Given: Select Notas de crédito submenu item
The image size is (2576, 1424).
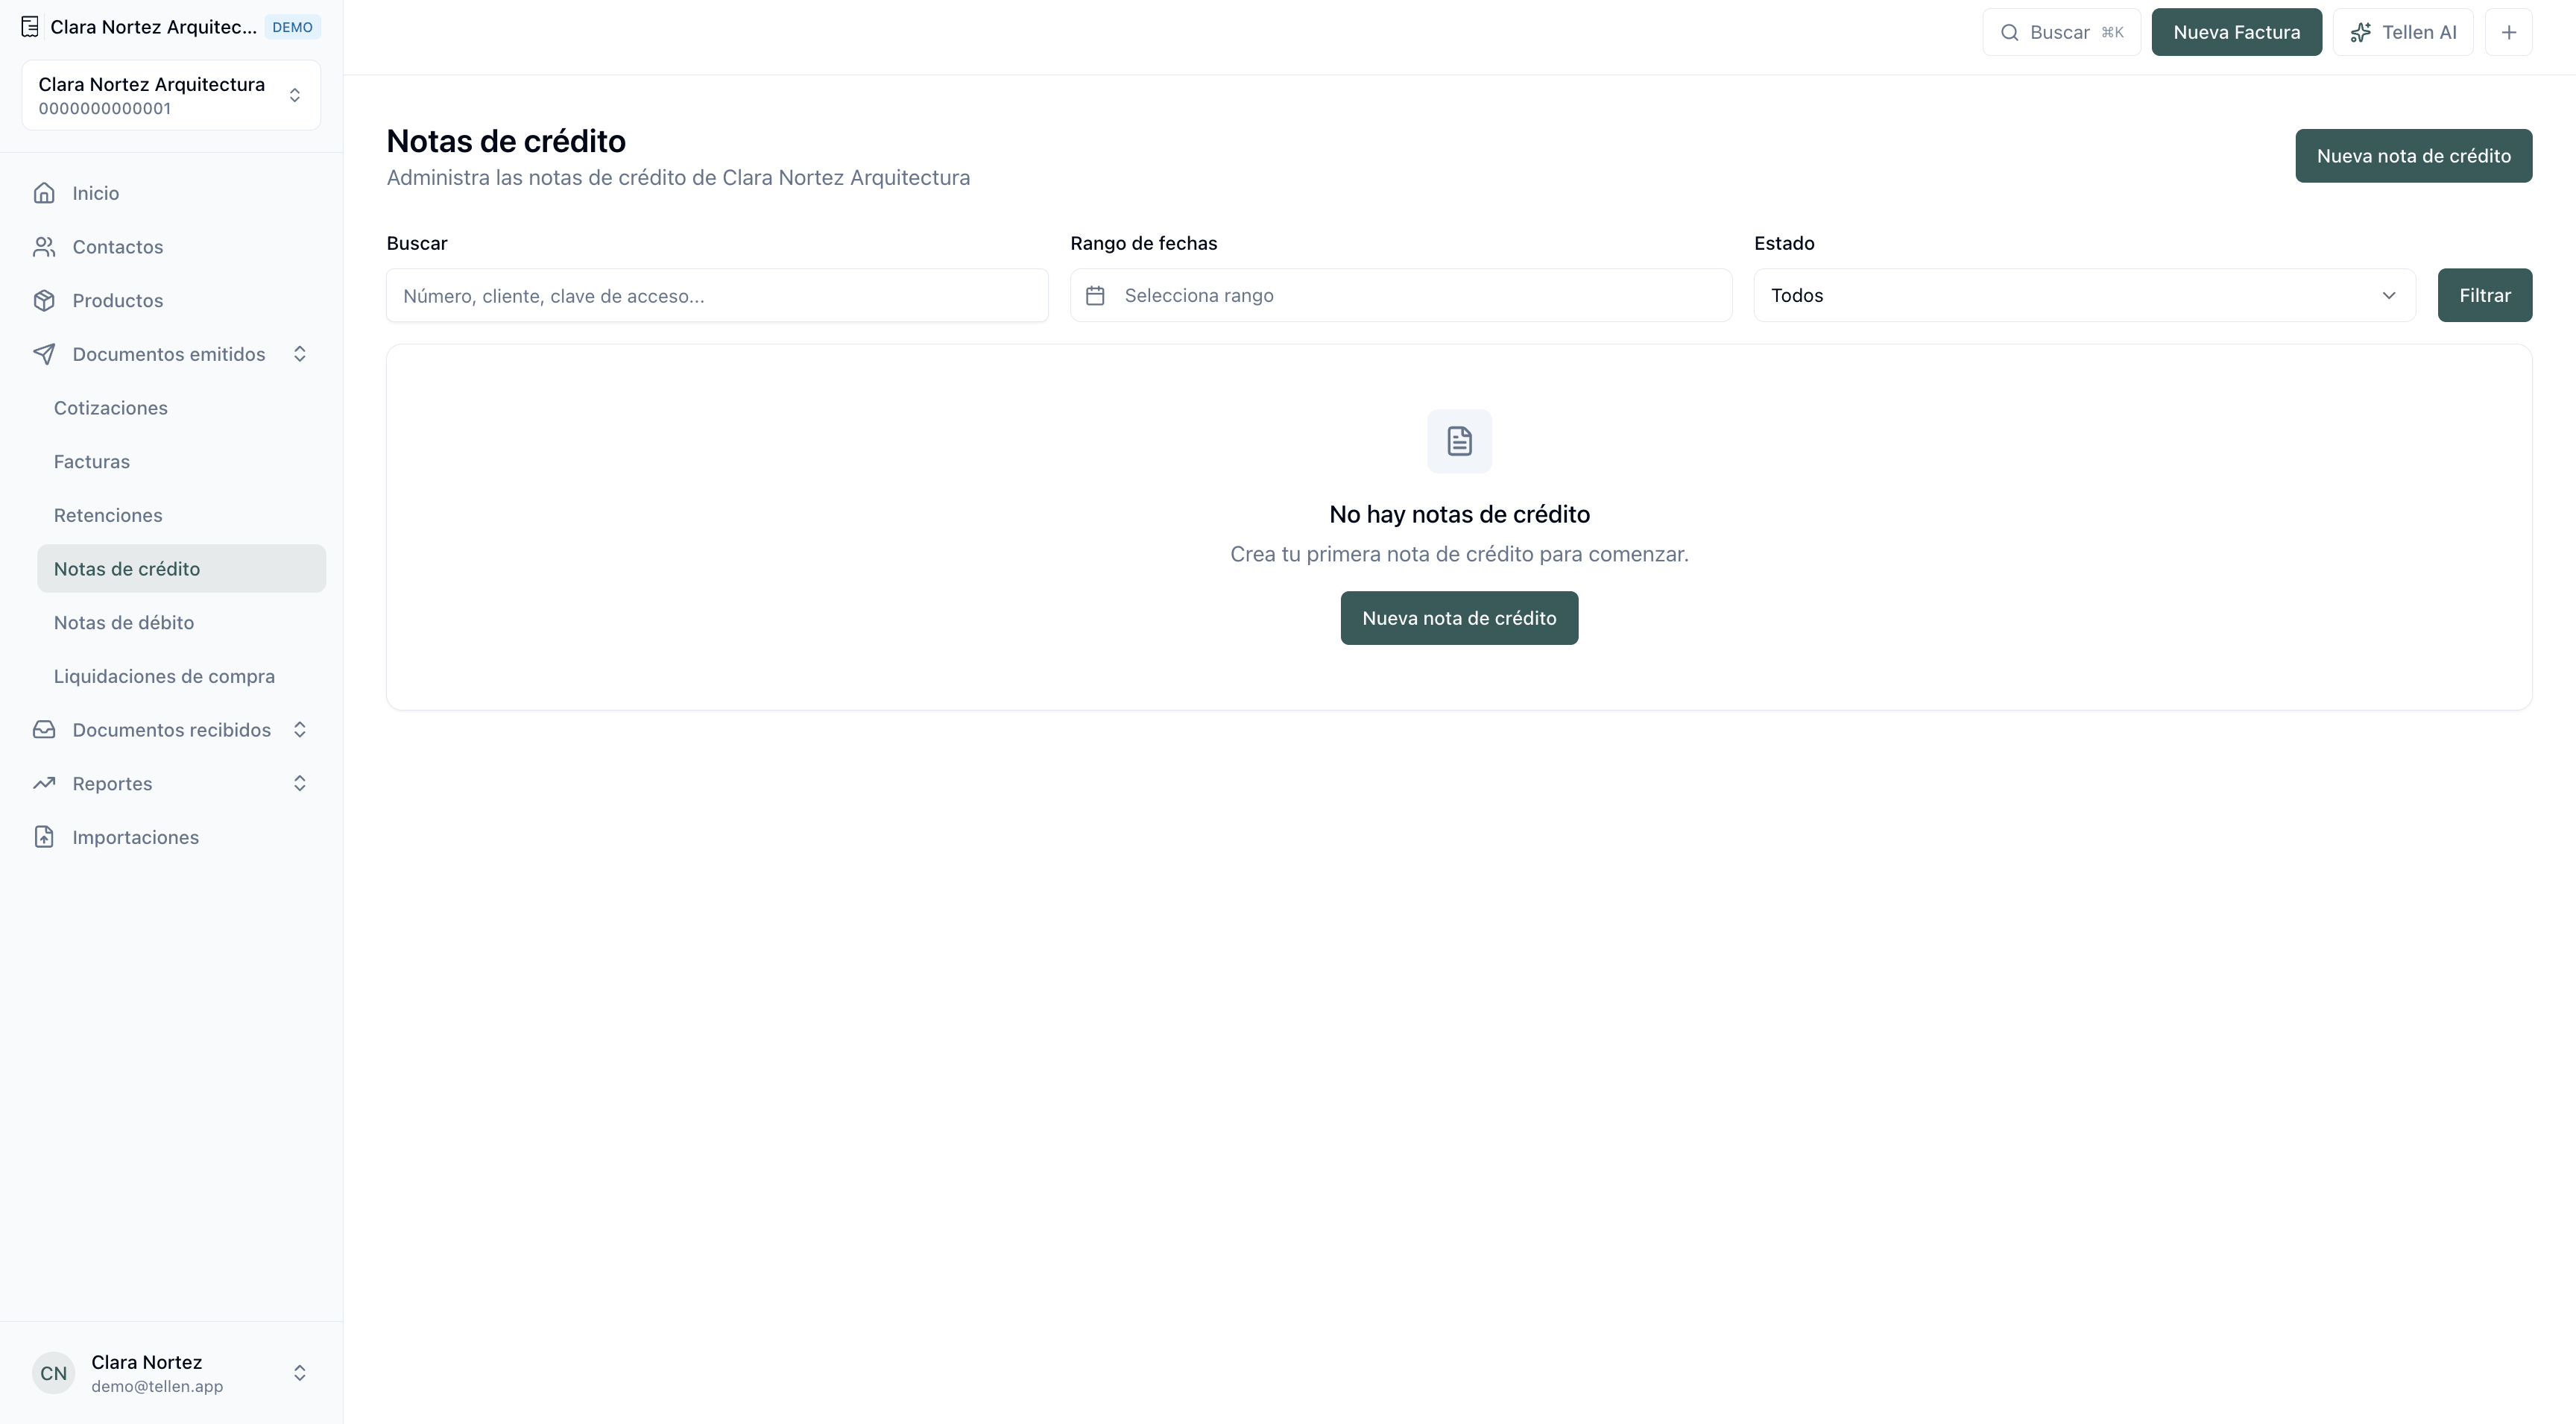Looking at the screenshot, I should pos(181,569).
